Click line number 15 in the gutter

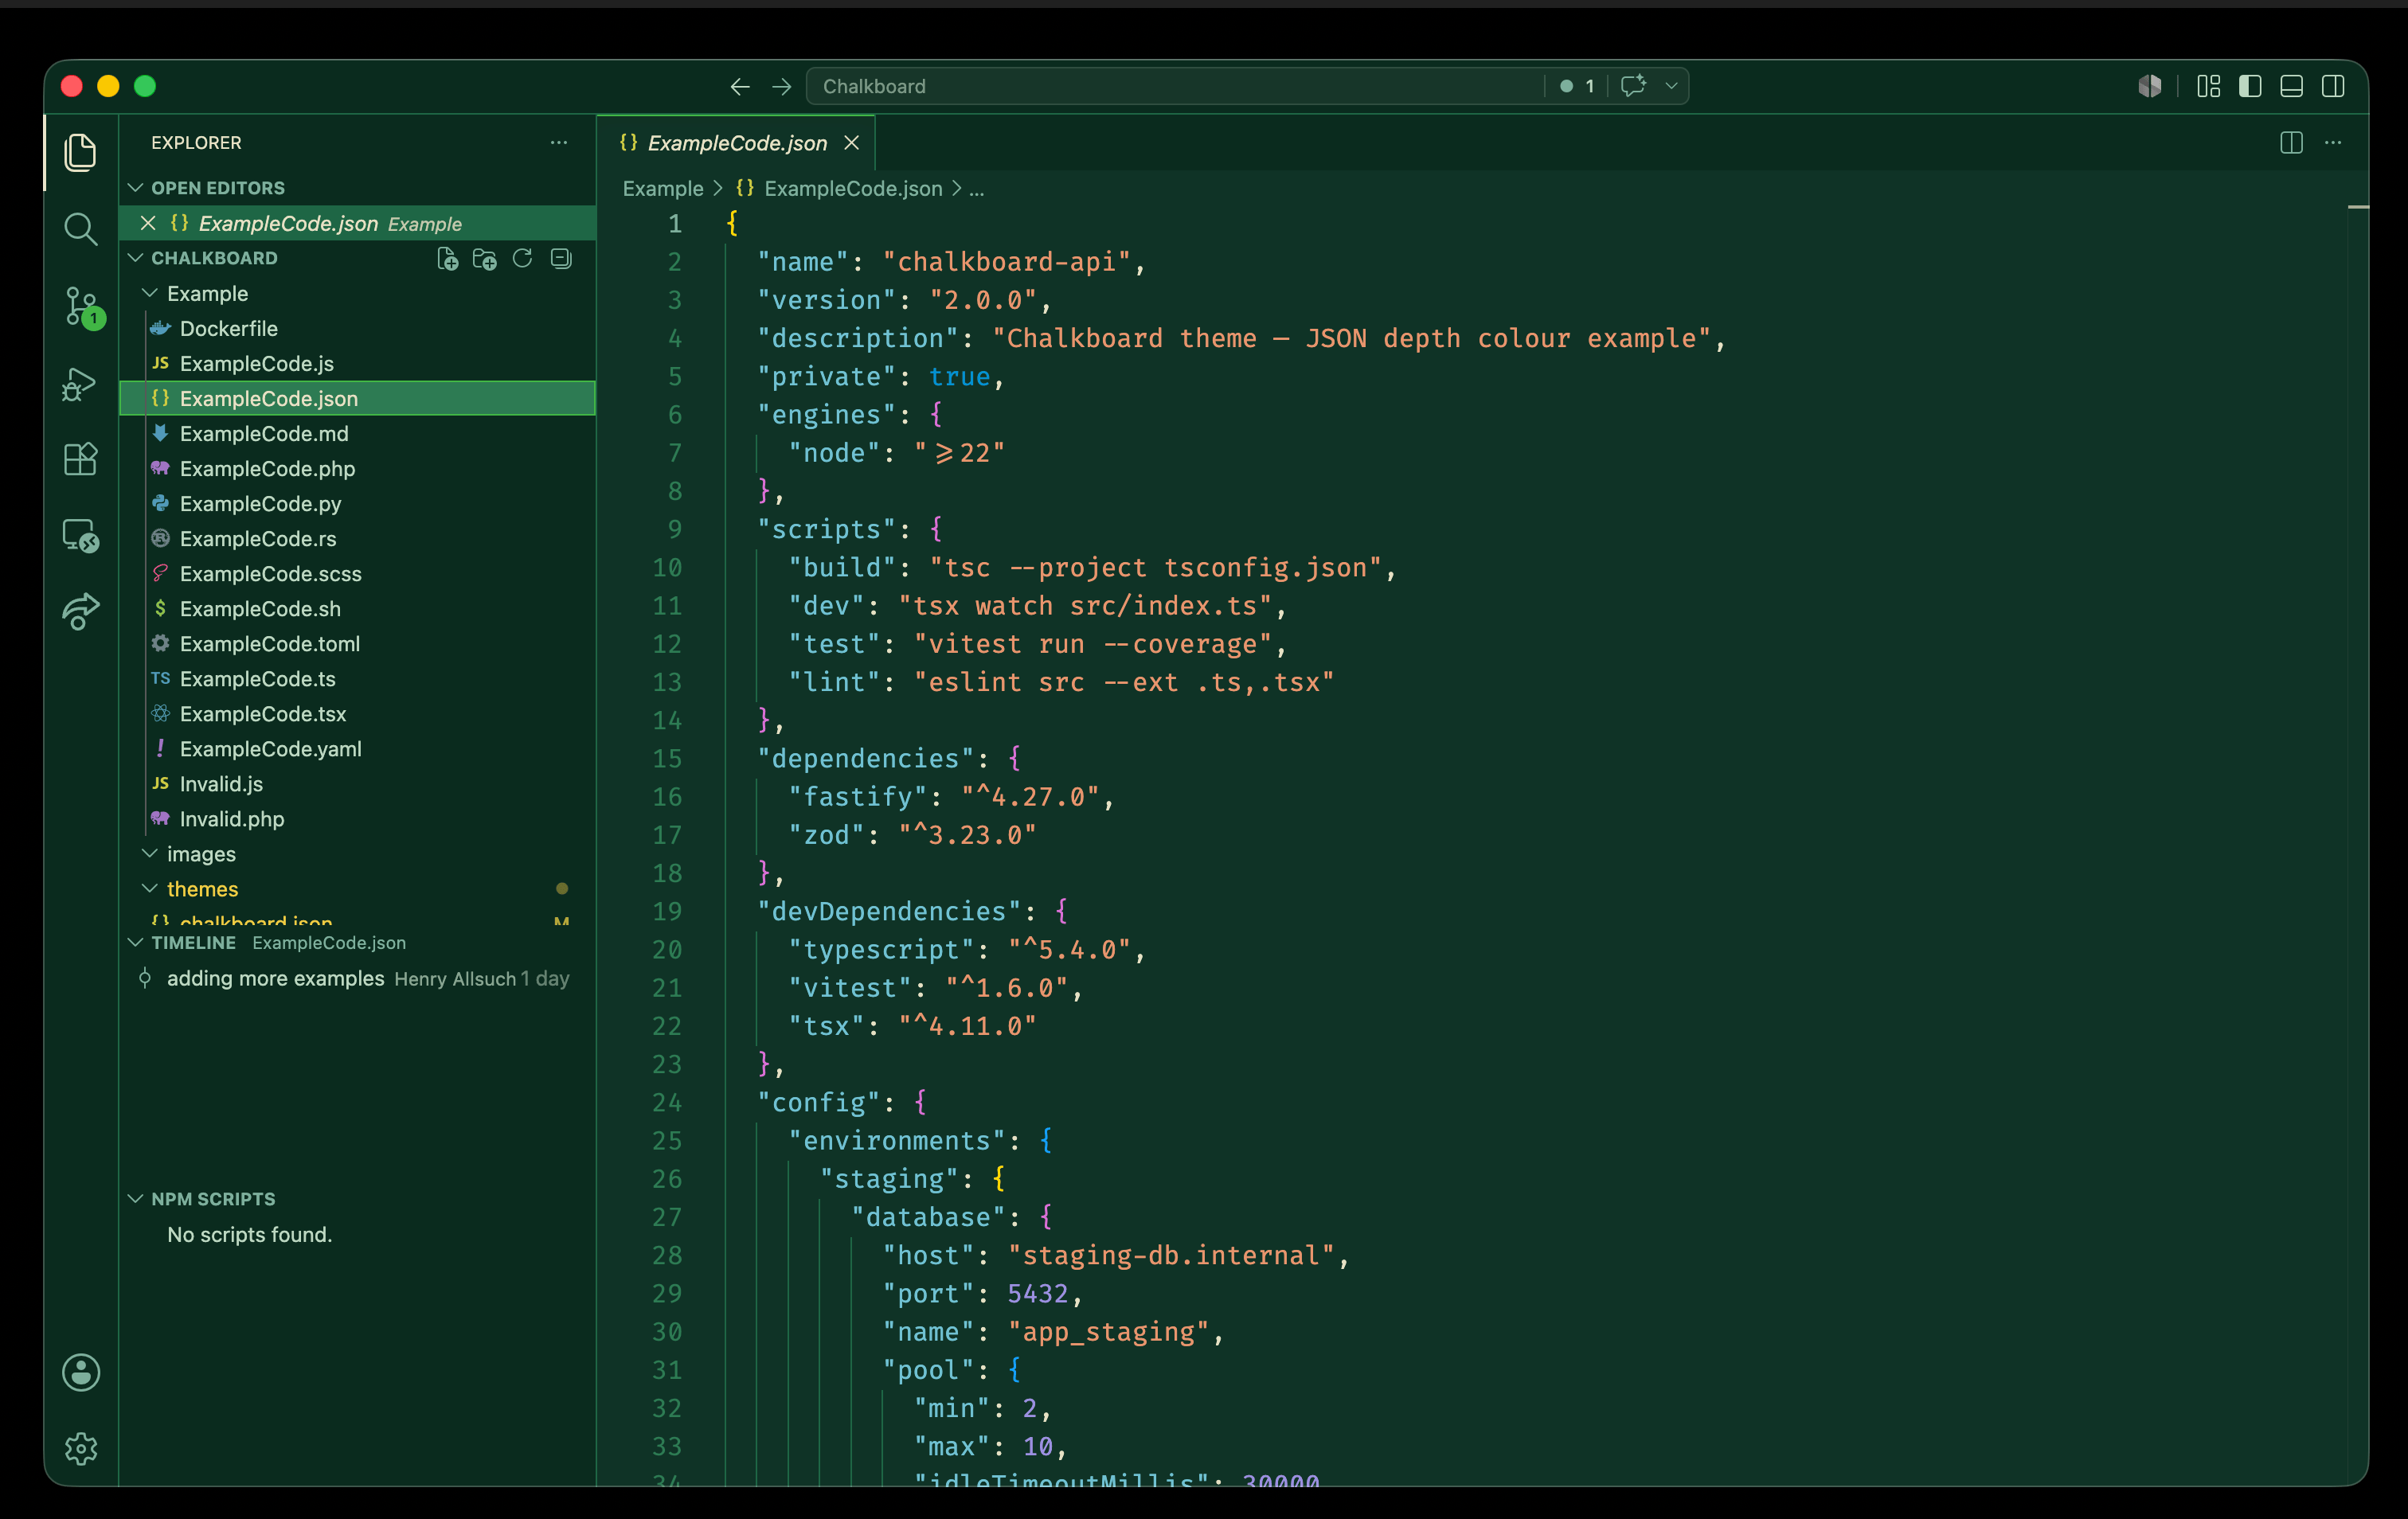[667, 758]
